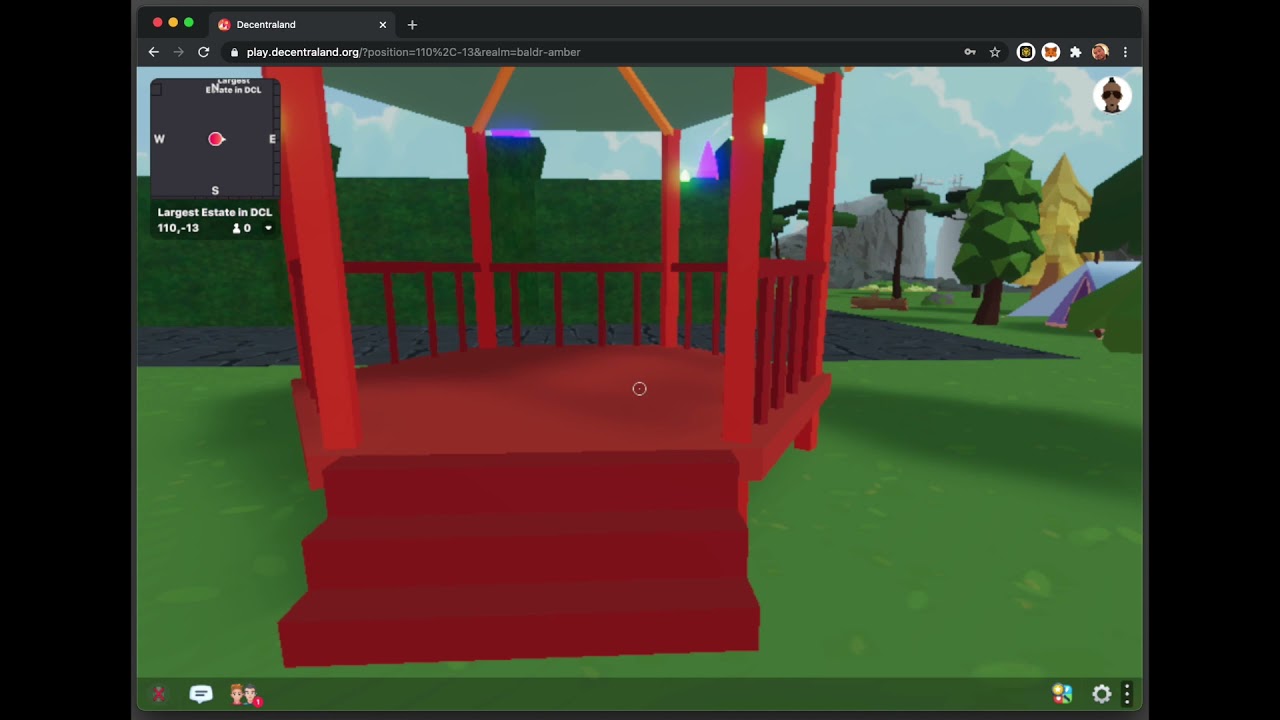Open Decentraland settings gear
The height and width of the screenshot is (720, 1280).
click(x=1101, y=694)
